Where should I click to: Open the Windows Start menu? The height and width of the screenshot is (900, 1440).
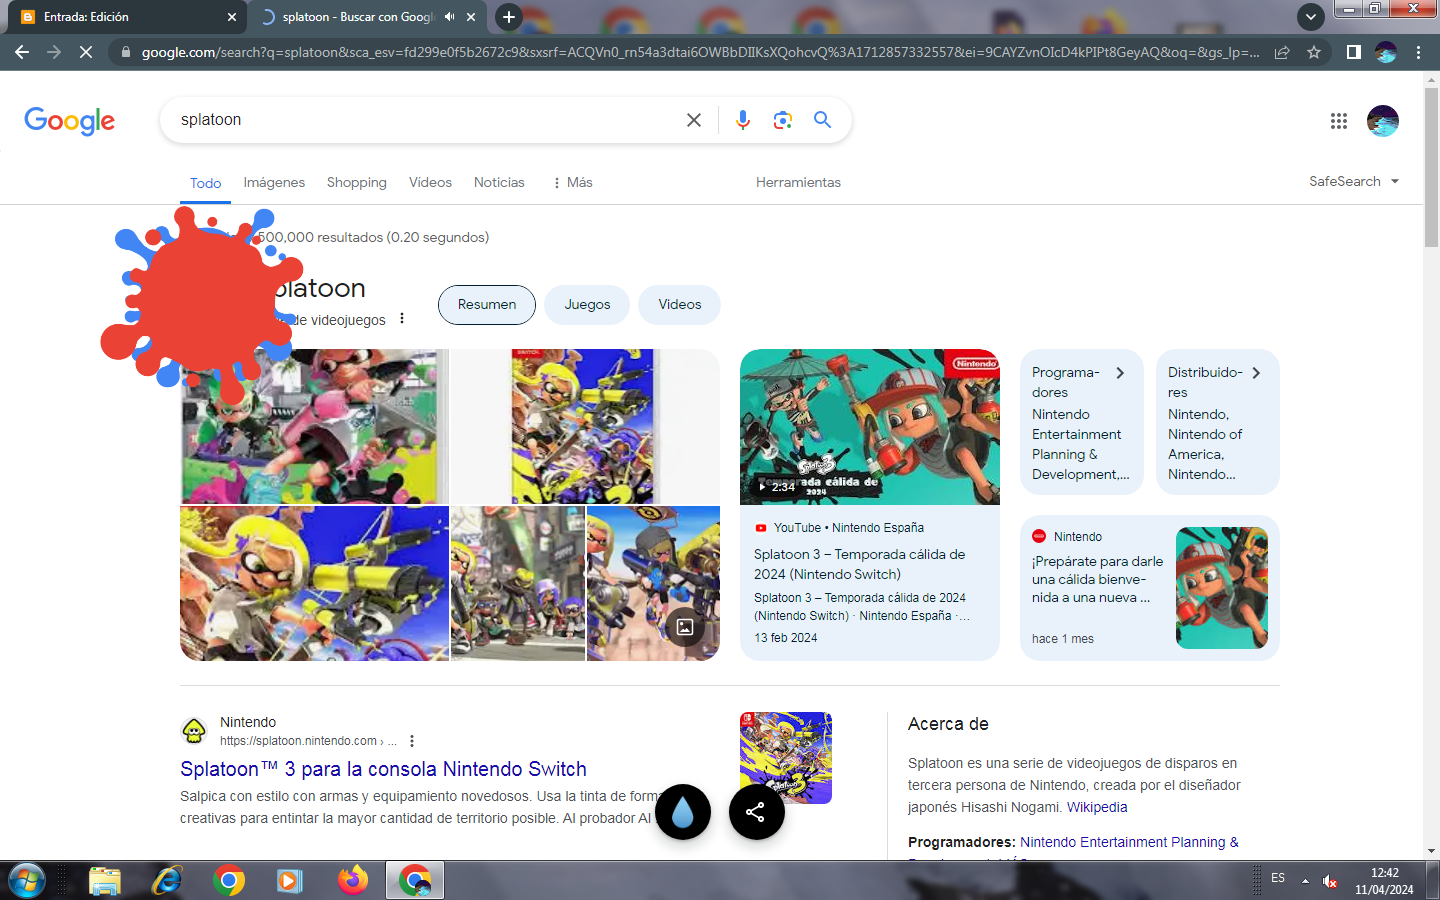coord(26,881)
